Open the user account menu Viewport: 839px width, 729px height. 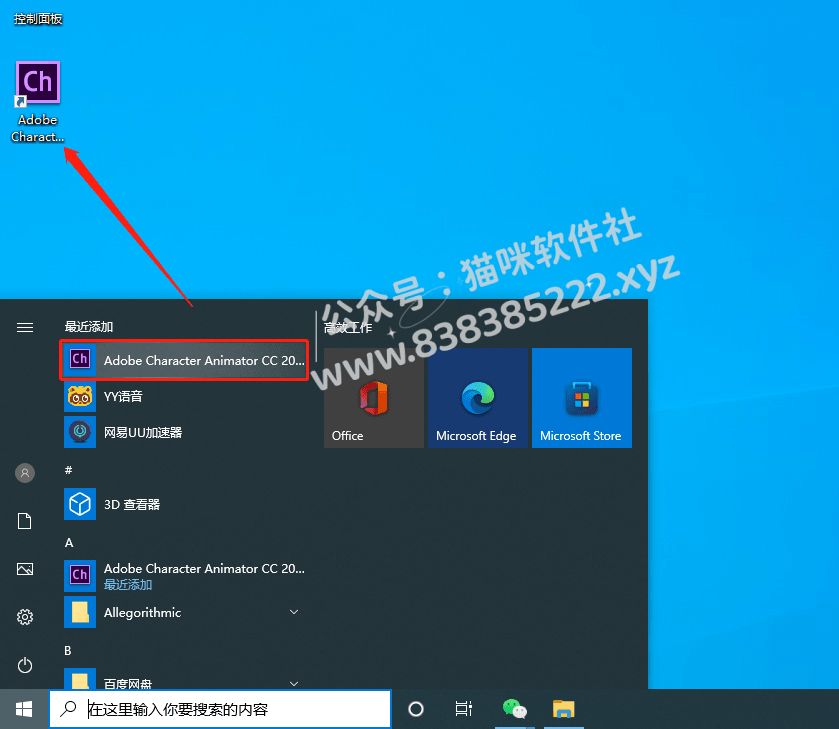(25, 473)
